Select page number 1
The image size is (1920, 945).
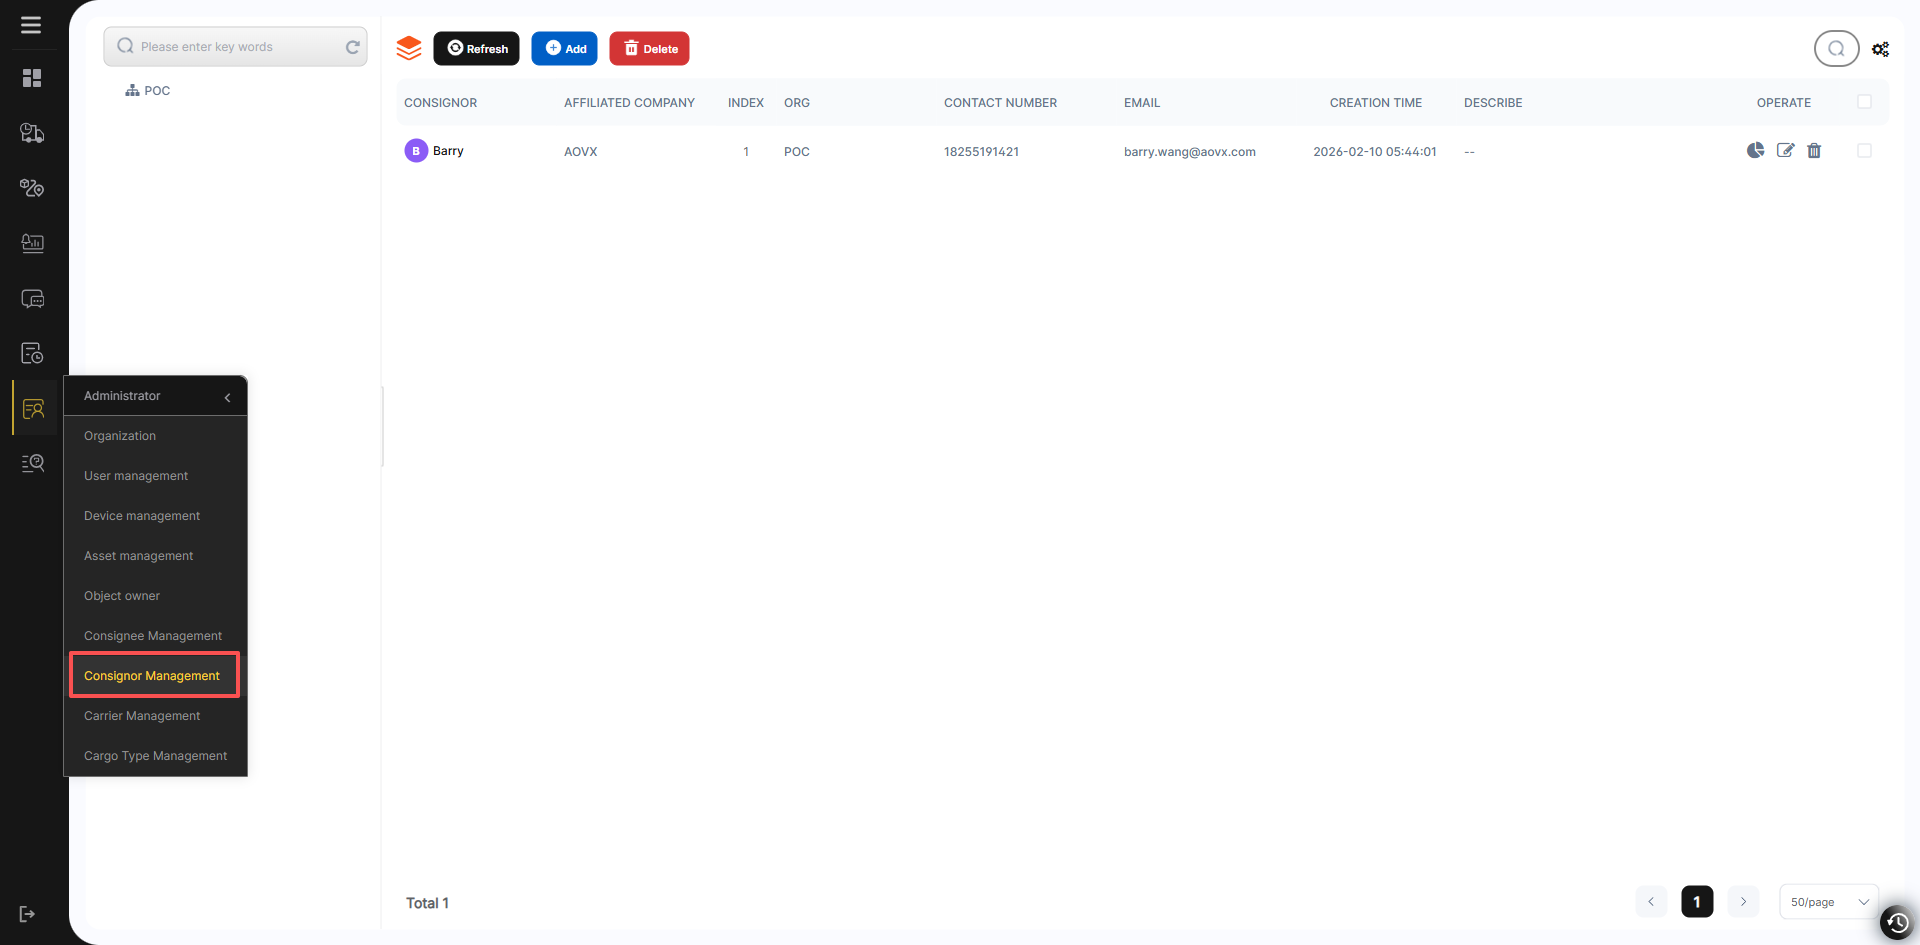tap(1697, 902)
